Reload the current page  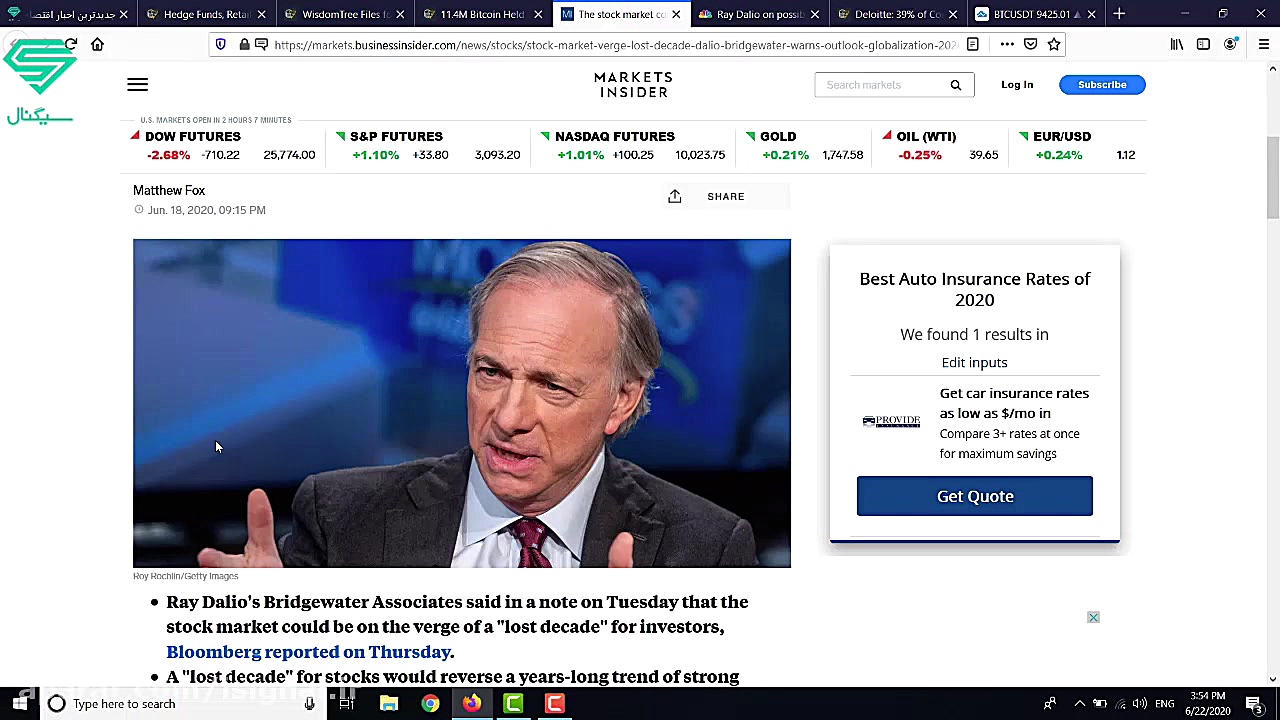(x=71, y=44)
